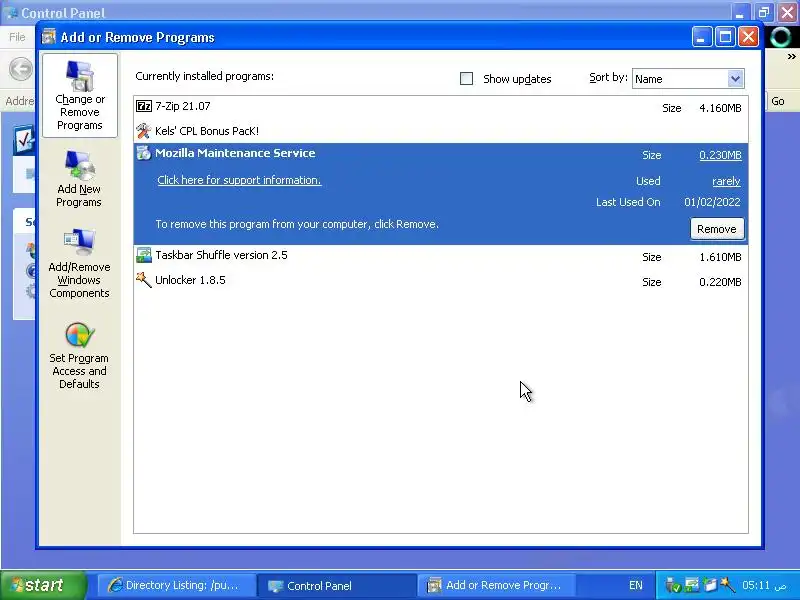The height and width of the screenshot is (600, 800).
Task: Click the 'rarely' usage link
Action: (726, 181)
